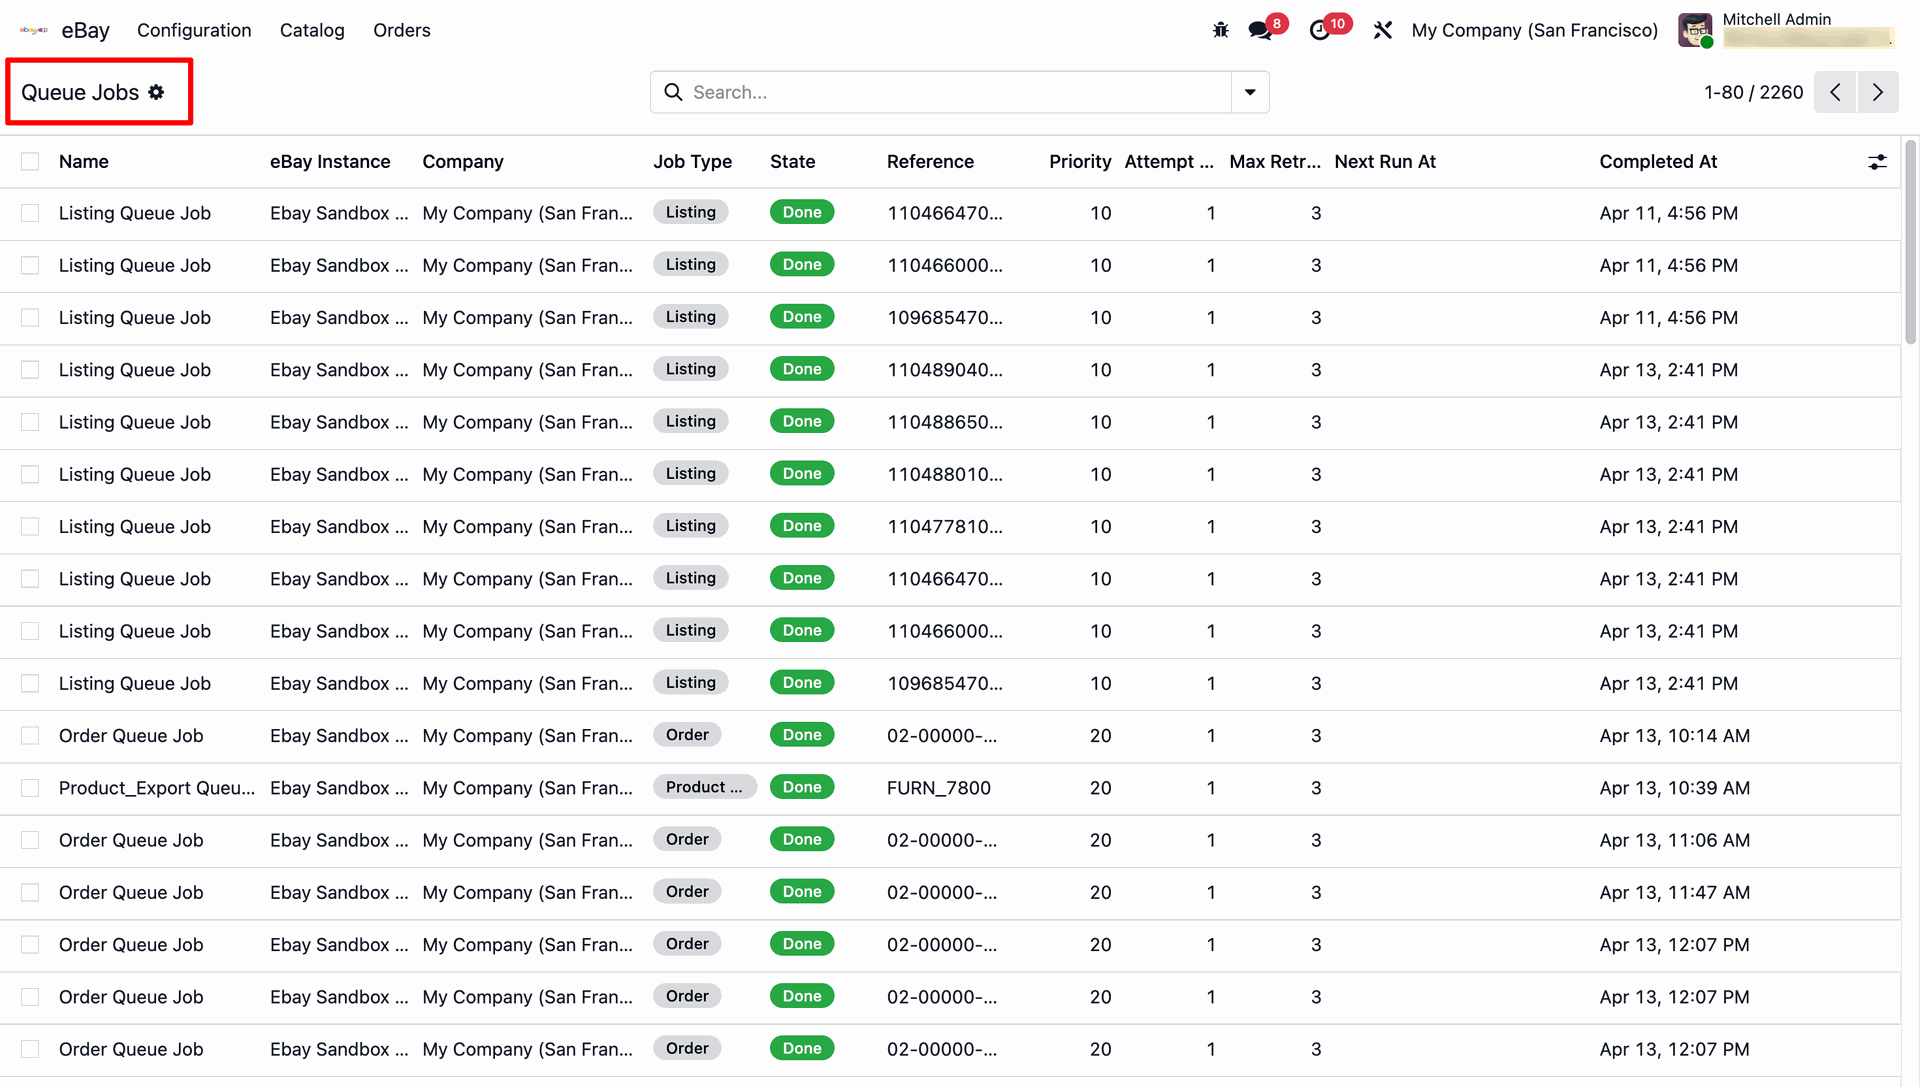The height and width of the screenshot is (1087, 1920).
Task: Expand the search options dropdown arrow
Action: [1250, 92]
